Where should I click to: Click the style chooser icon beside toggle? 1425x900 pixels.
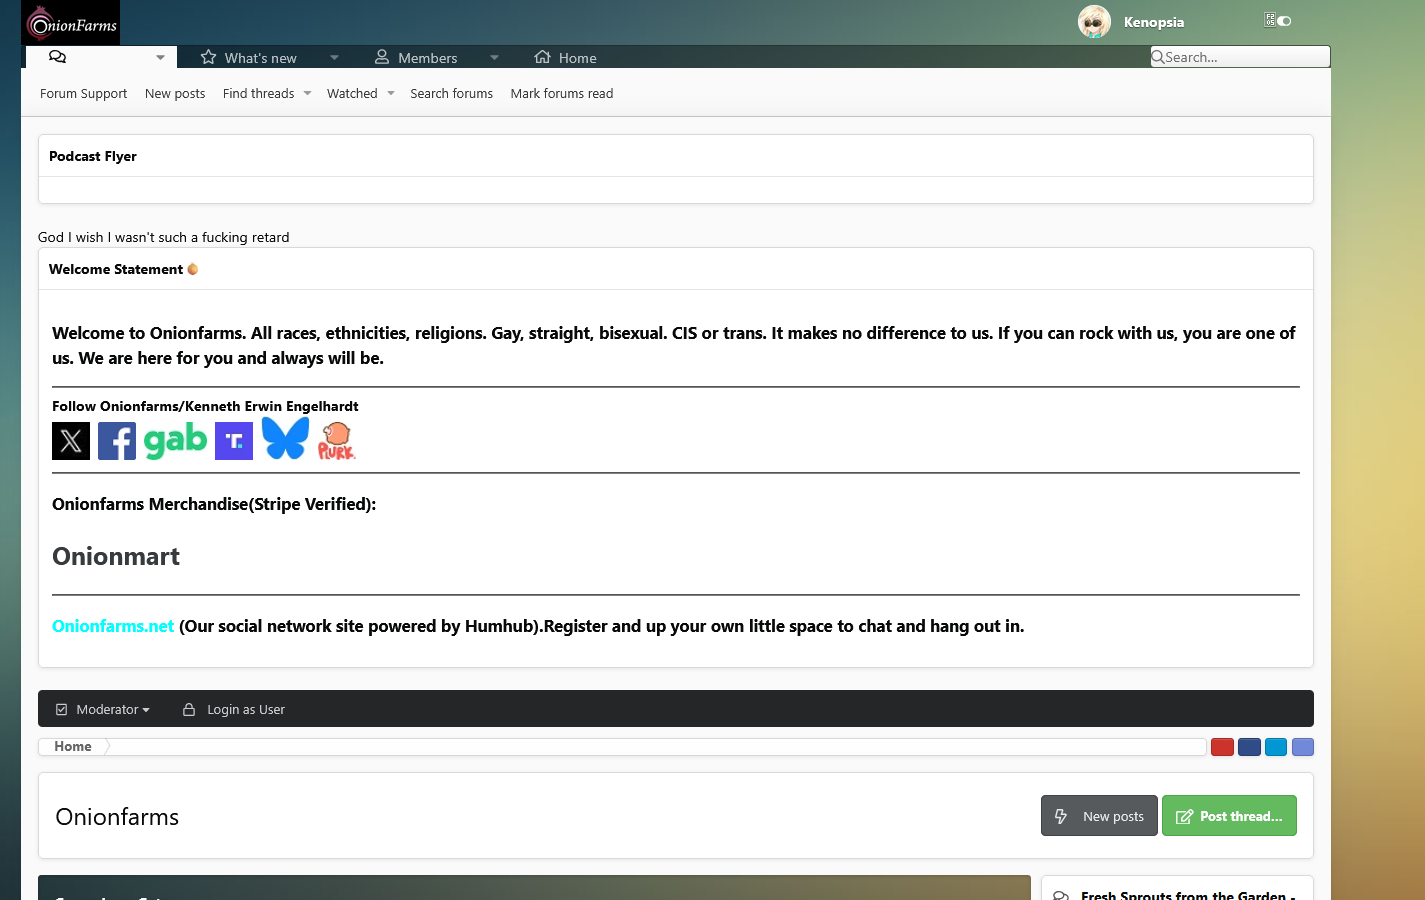[x=1270, y=20]
